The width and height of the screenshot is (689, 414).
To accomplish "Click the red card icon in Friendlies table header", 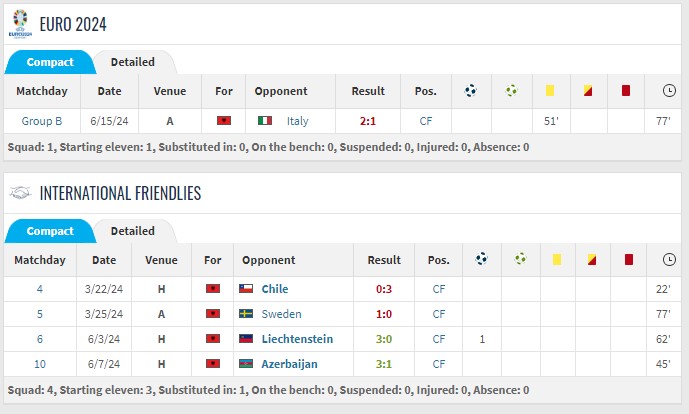I will tap(629, 259).
